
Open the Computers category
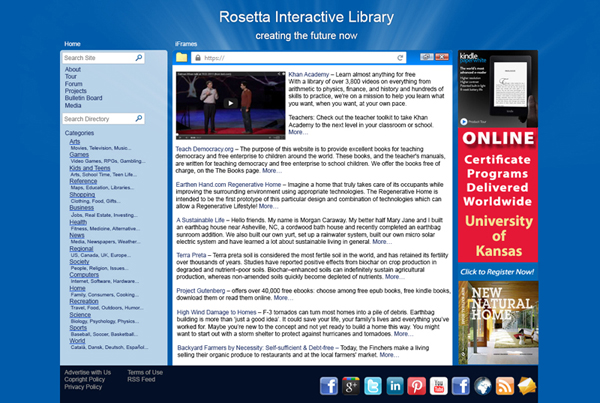point(84,275)
